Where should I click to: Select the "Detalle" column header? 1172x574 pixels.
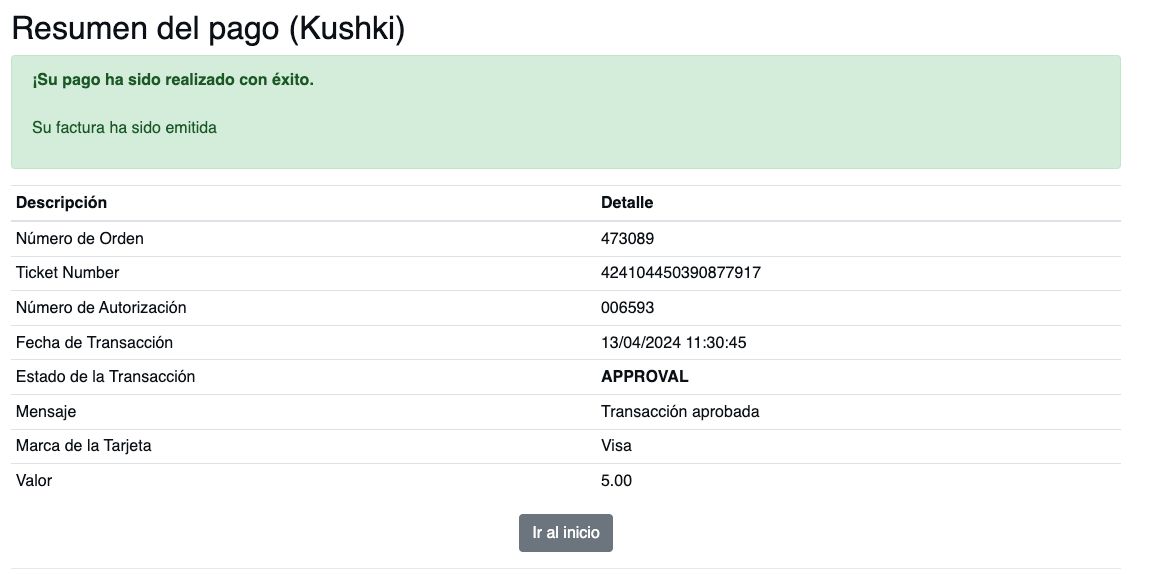(627, 203)
